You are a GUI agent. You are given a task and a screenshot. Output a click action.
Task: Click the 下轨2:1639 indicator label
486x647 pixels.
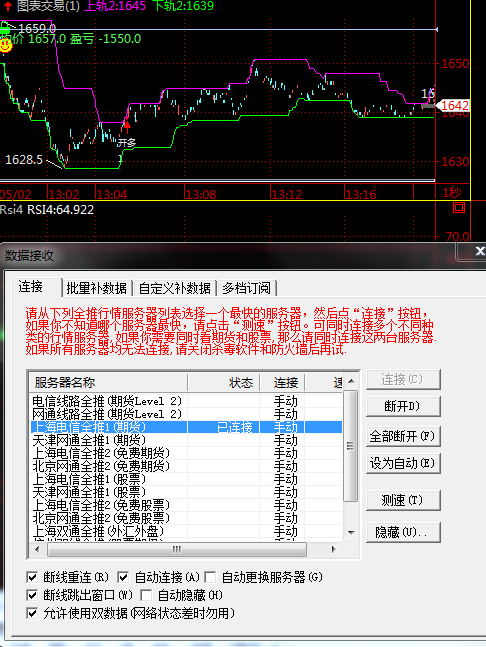click(x=183, y=6)
